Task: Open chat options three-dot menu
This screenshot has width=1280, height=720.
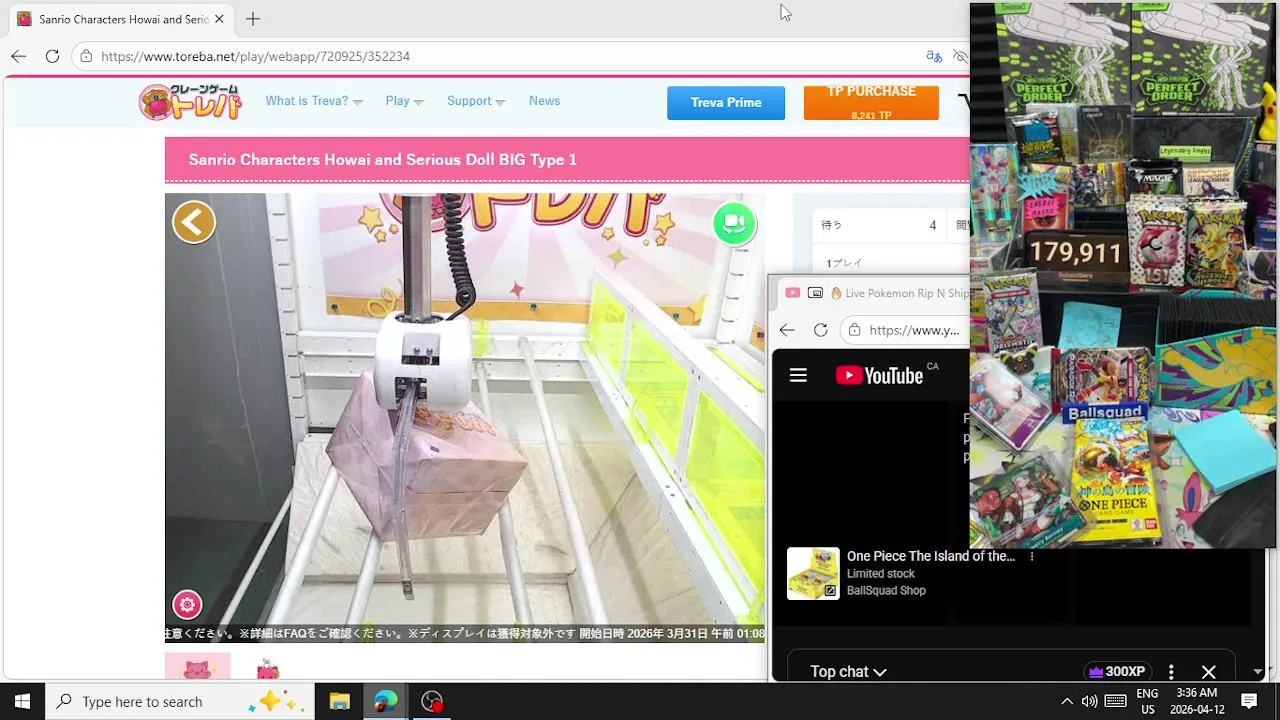Action: click(1171, 672)
